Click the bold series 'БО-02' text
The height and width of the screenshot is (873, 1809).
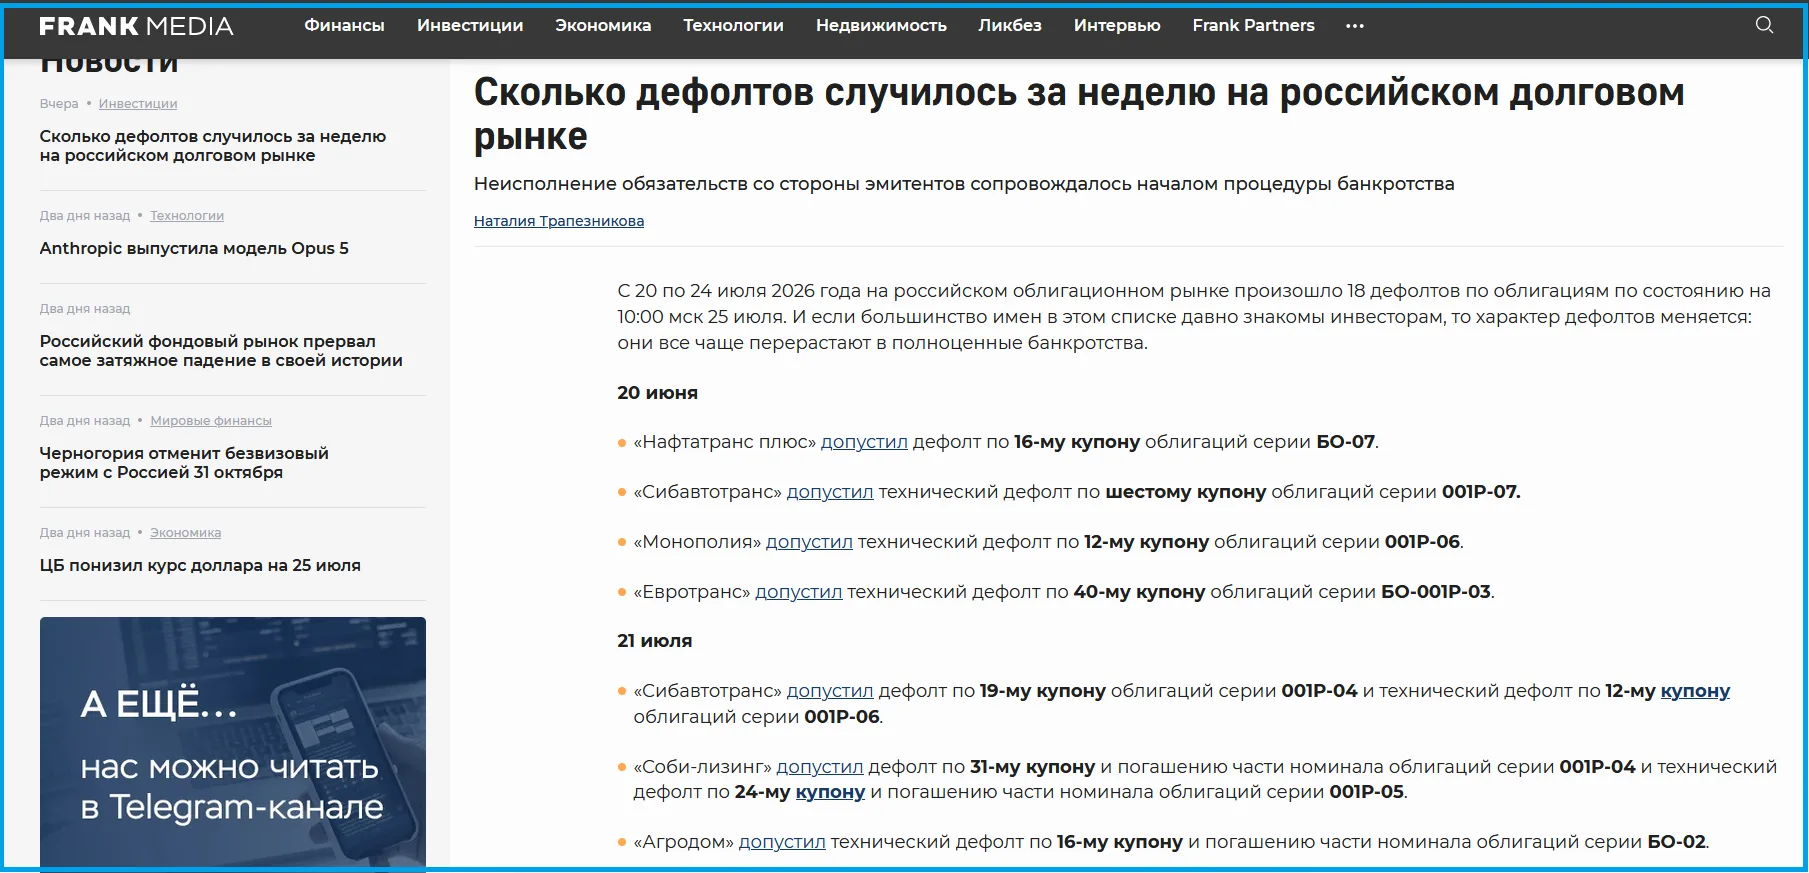click(1676, 842)
